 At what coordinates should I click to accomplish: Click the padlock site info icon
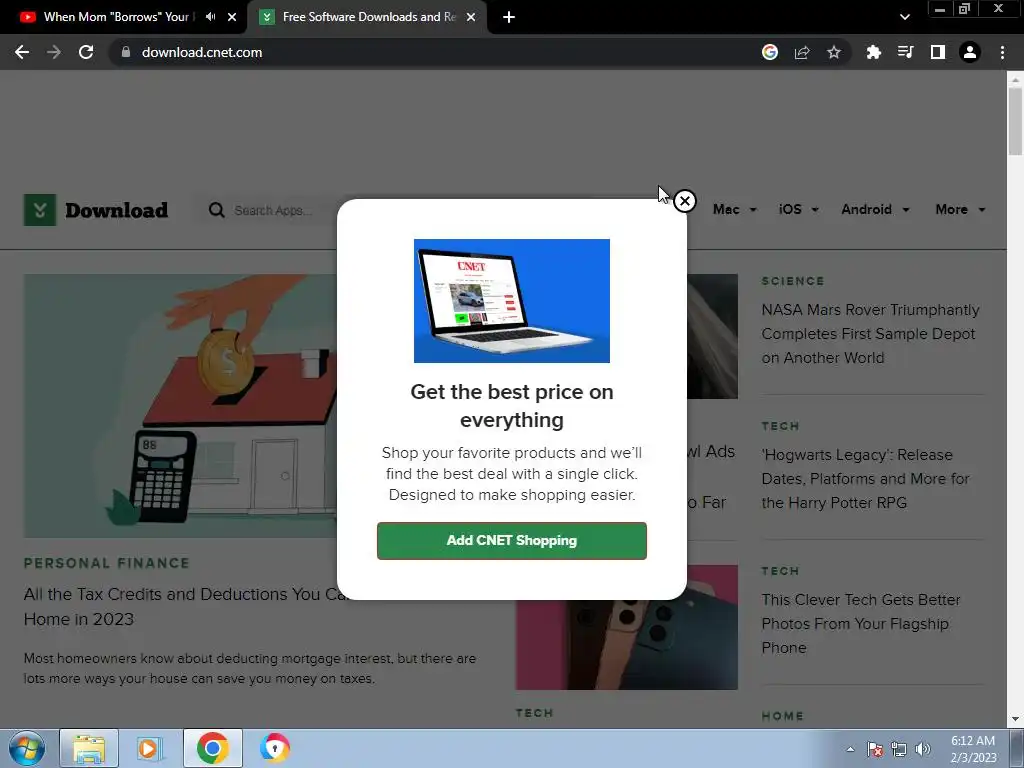[x=126, y=52]
